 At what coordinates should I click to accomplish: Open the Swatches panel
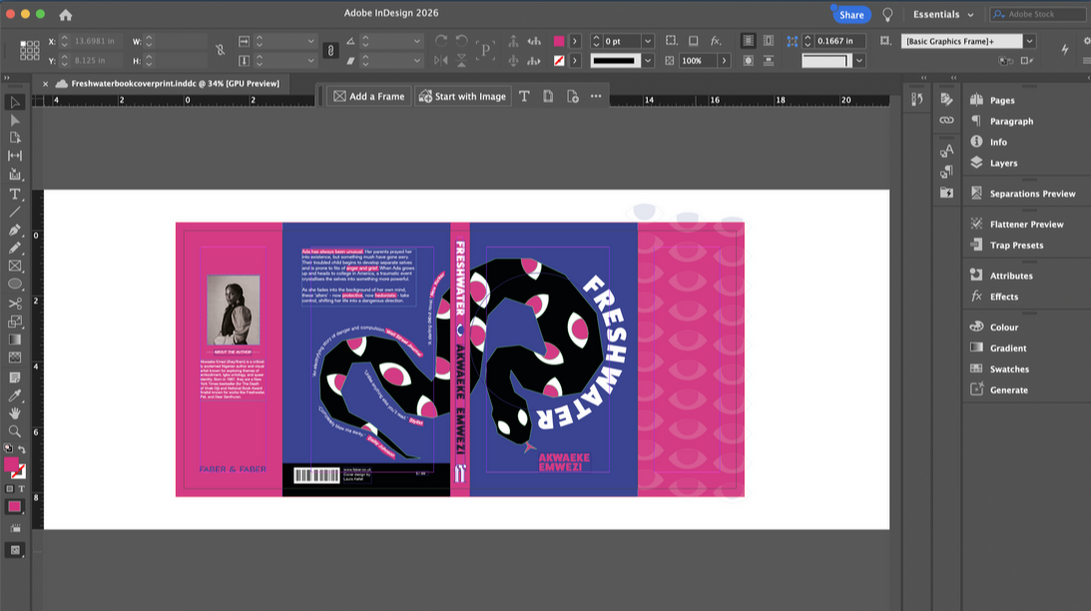coord(1009,369)
